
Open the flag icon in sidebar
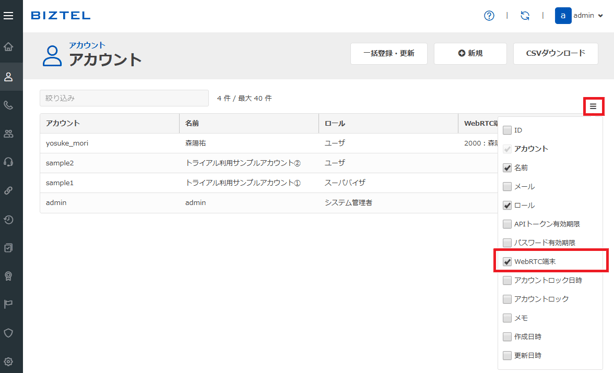8,304
